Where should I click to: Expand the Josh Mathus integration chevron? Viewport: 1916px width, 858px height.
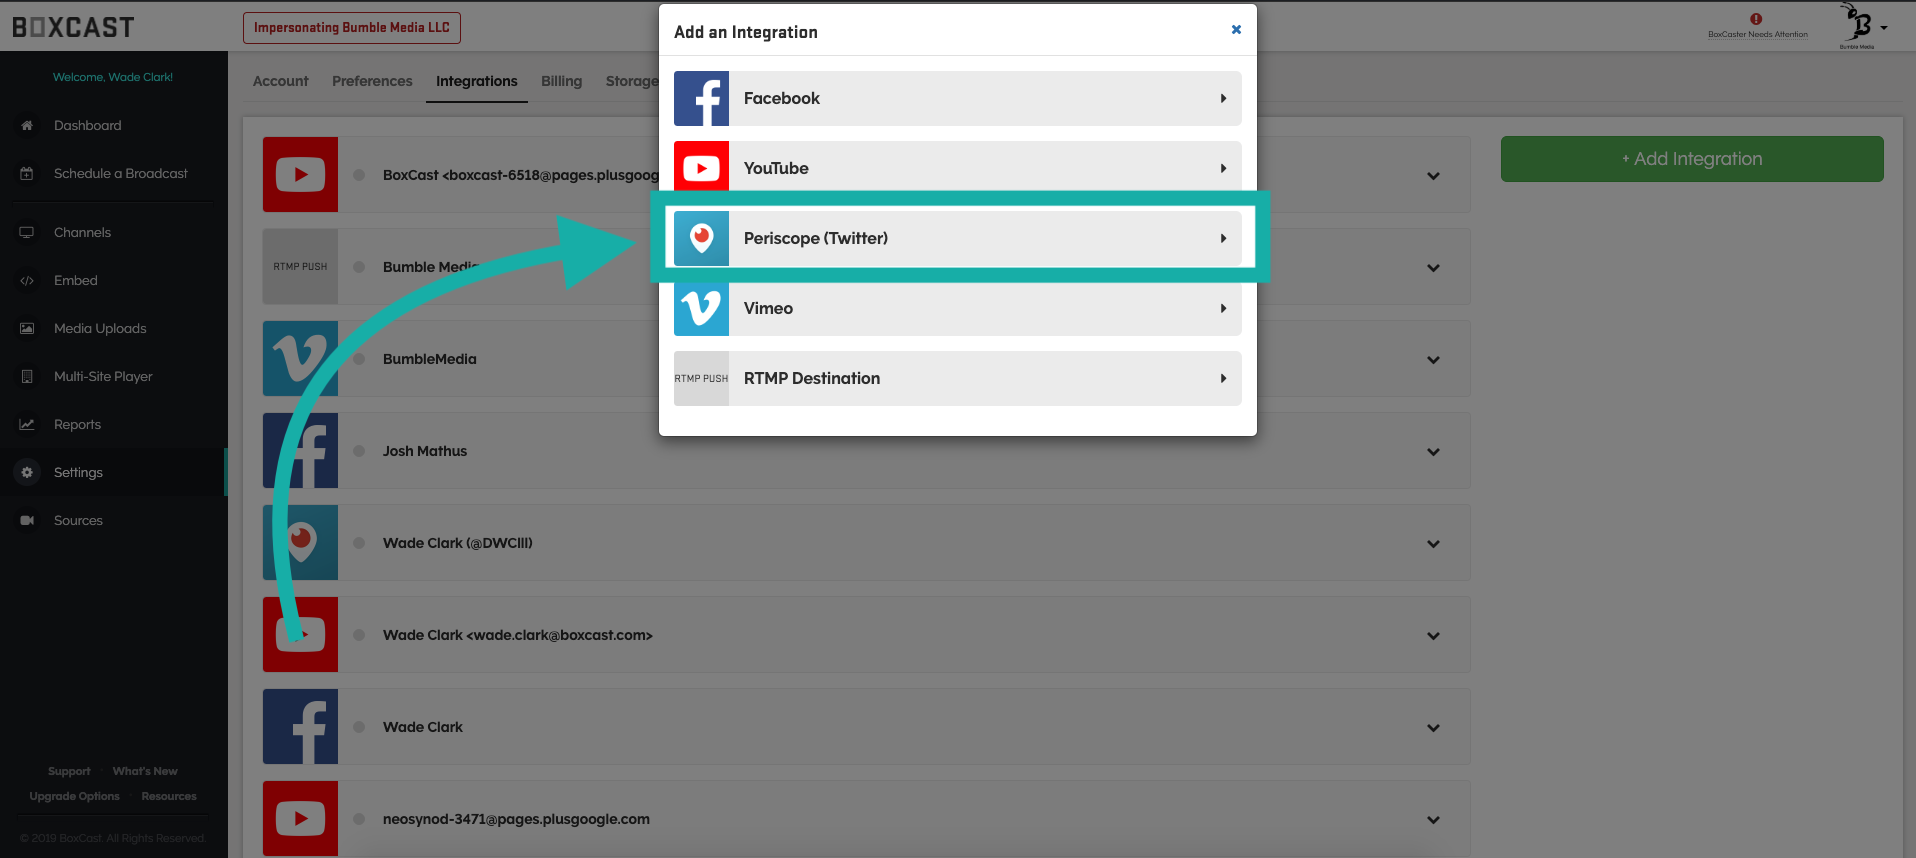[x=1433, y=452]
